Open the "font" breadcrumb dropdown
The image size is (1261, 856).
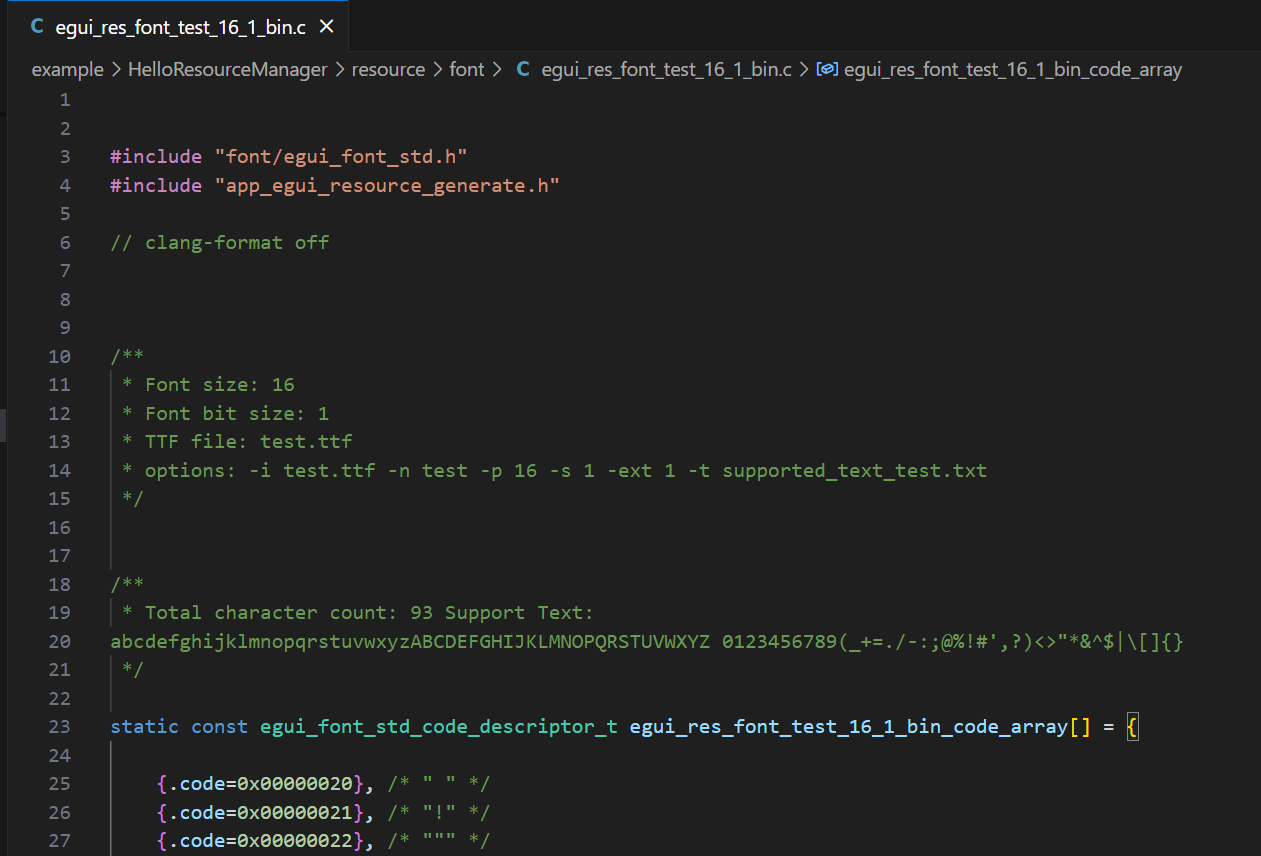pyautogui.click(x=466, y=69)
